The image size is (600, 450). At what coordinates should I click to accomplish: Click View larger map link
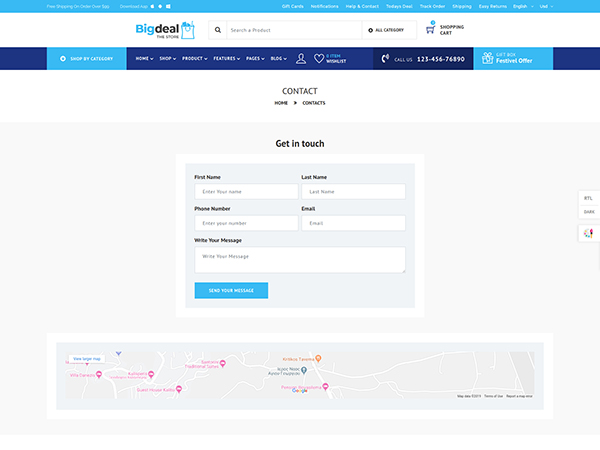point(87,358)
